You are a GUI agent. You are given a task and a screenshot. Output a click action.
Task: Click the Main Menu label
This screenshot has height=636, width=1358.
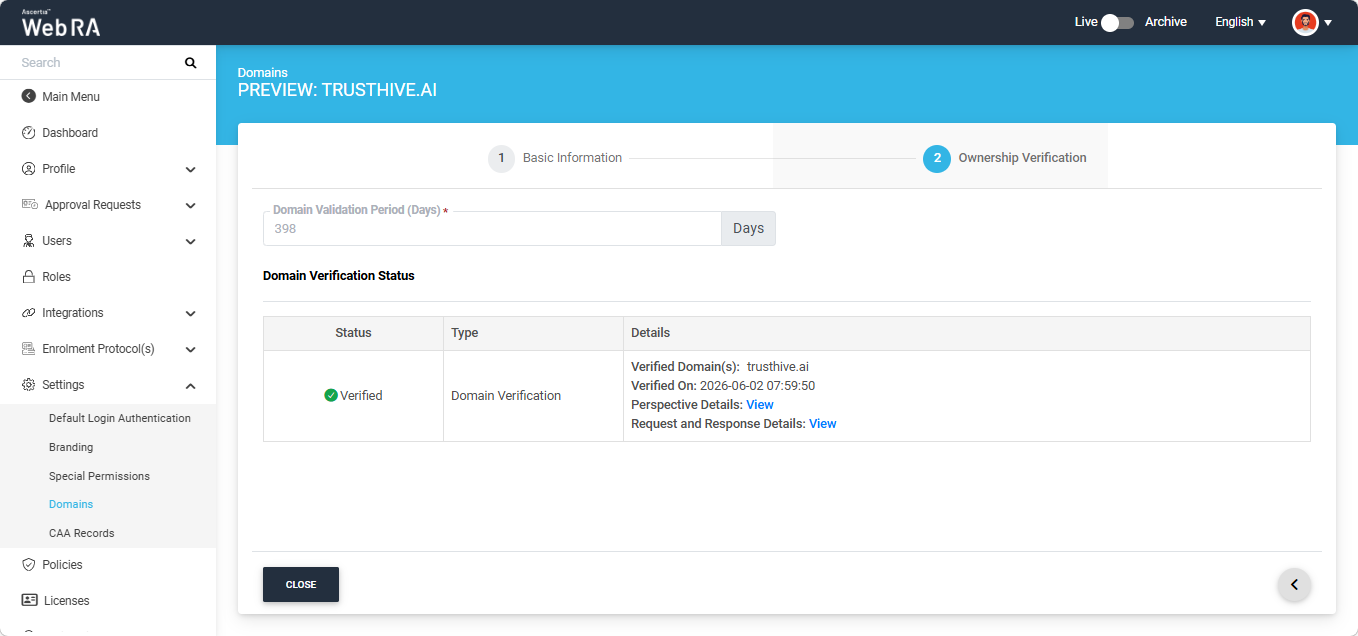(x=71, y=97)
